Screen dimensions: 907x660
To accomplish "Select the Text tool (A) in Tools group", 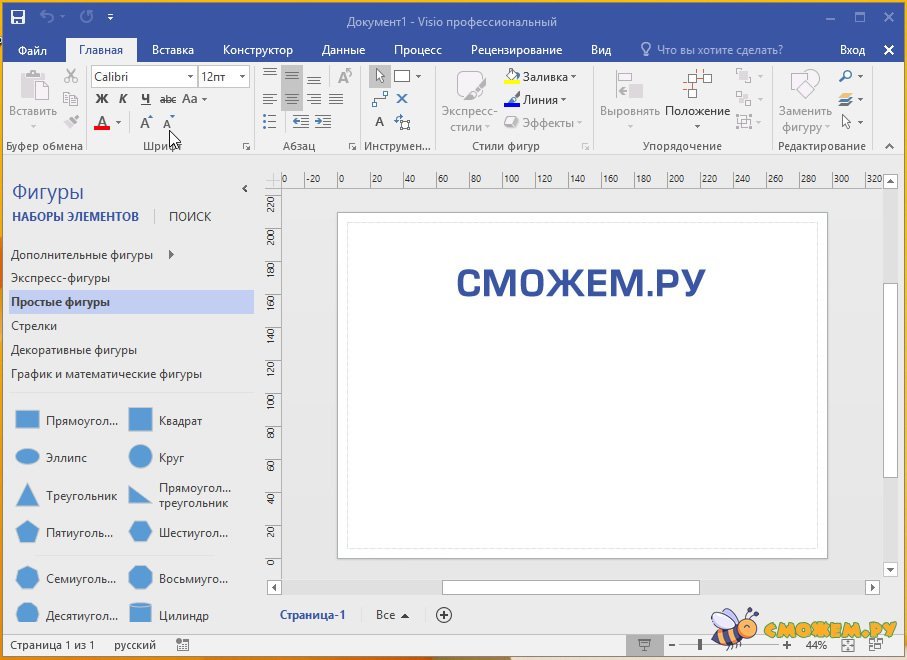I will pos(379,122).
